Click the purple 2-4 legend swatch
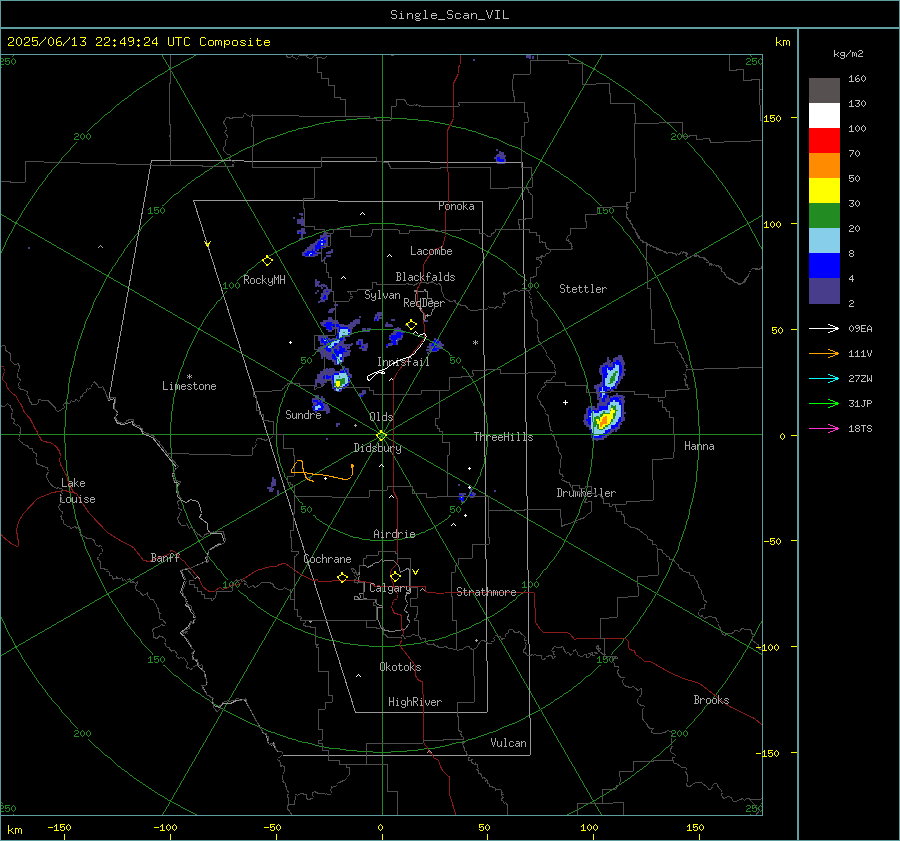 pyautogui.click(x=824, y=290)
